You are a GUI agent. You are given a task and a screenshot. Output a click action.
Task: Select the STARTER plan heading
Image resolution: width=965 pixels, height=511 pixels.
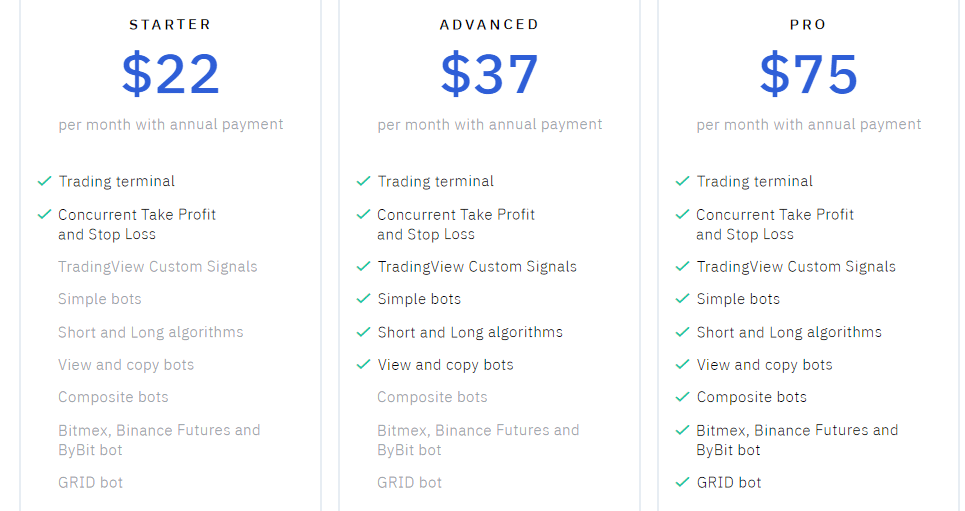[170, 25]
